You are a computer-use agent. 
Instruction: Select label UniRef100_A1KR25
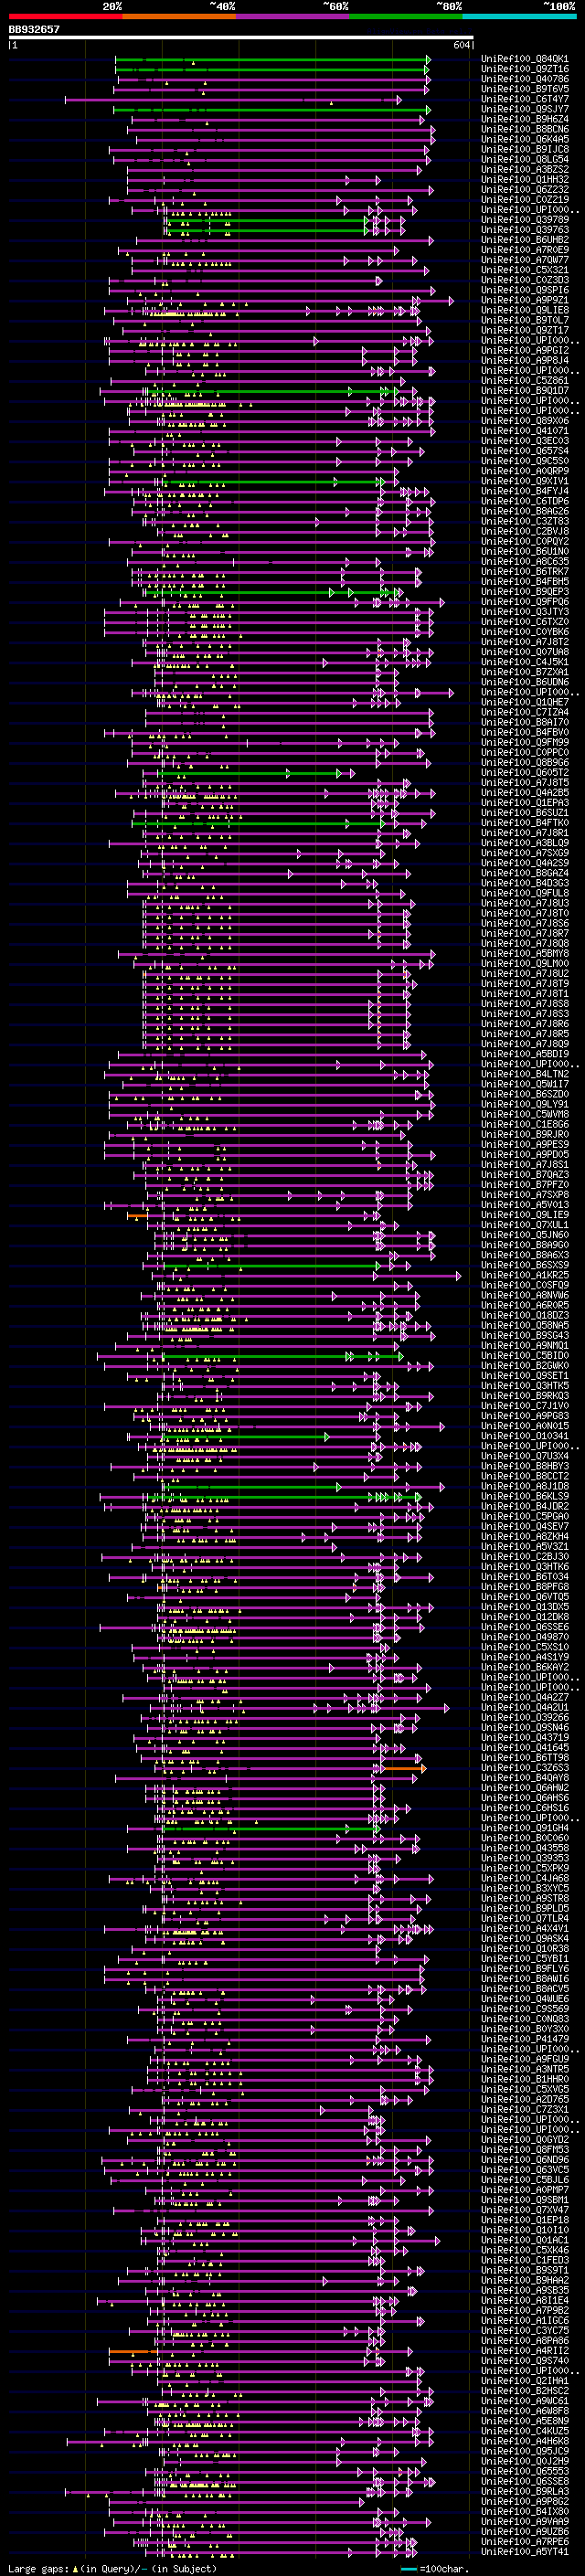click(525, 1275)
